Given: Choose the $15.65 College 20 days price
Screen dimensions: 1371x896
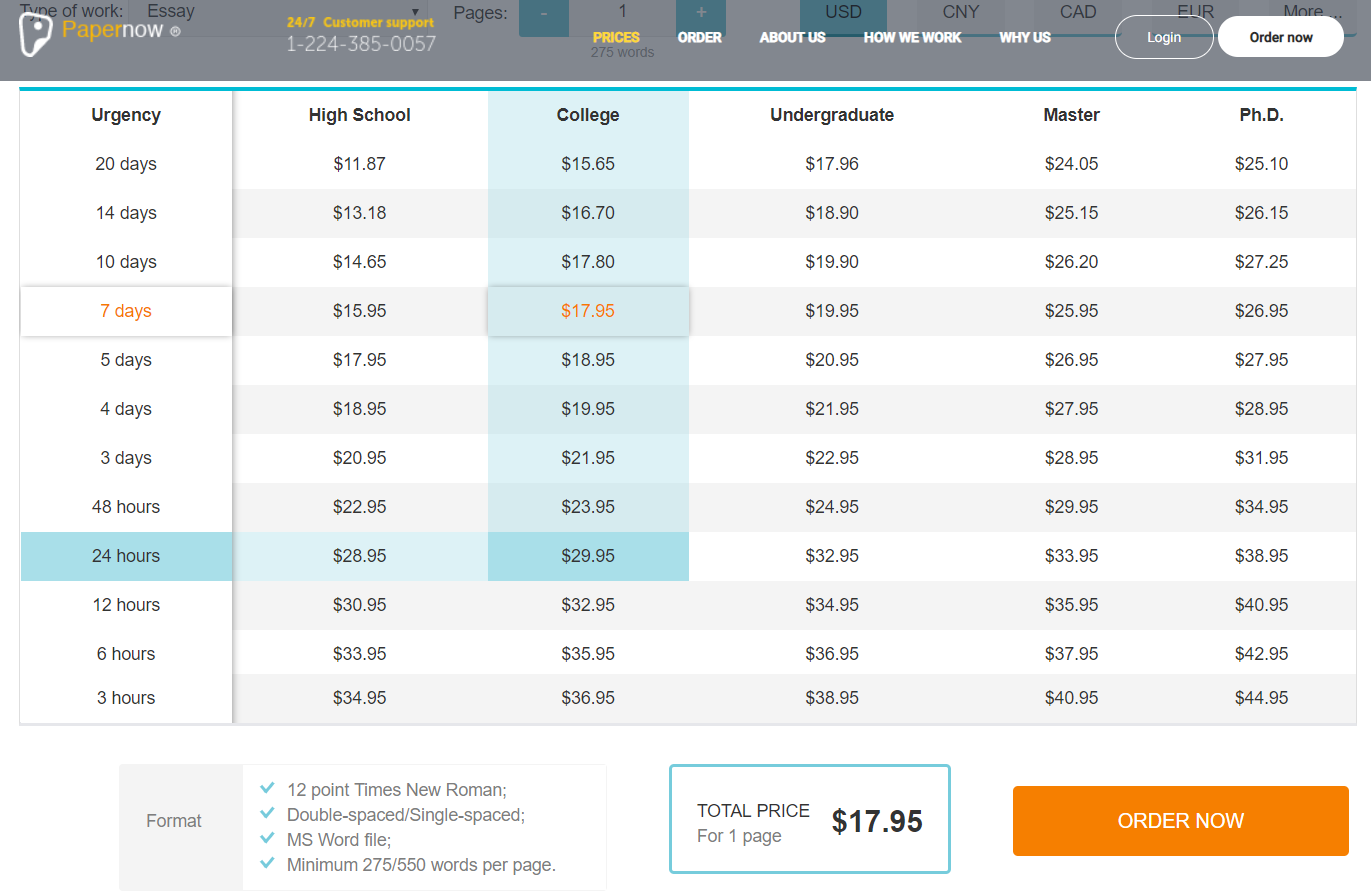Looking at the screenshot, I should [588, 164].
